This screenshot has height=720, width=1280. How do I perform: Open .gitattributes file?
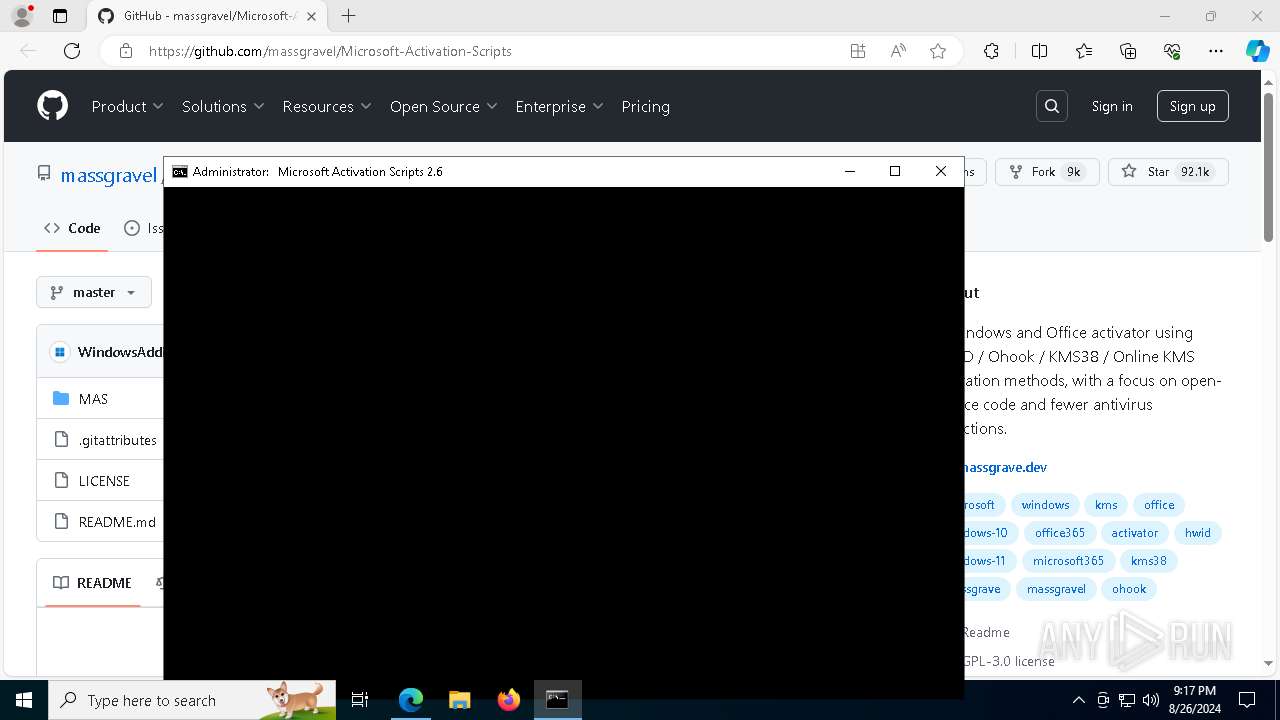(x=118, y=440)
